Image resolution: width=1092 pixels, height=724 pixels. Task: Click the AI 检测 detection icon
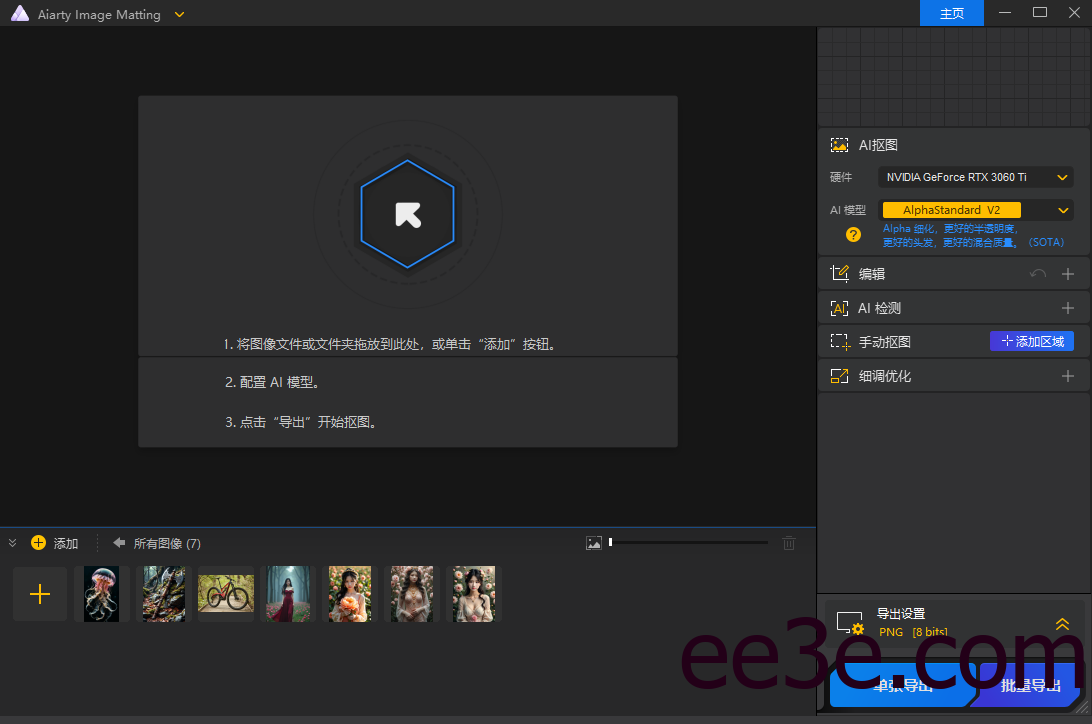[x=839, y=307]
